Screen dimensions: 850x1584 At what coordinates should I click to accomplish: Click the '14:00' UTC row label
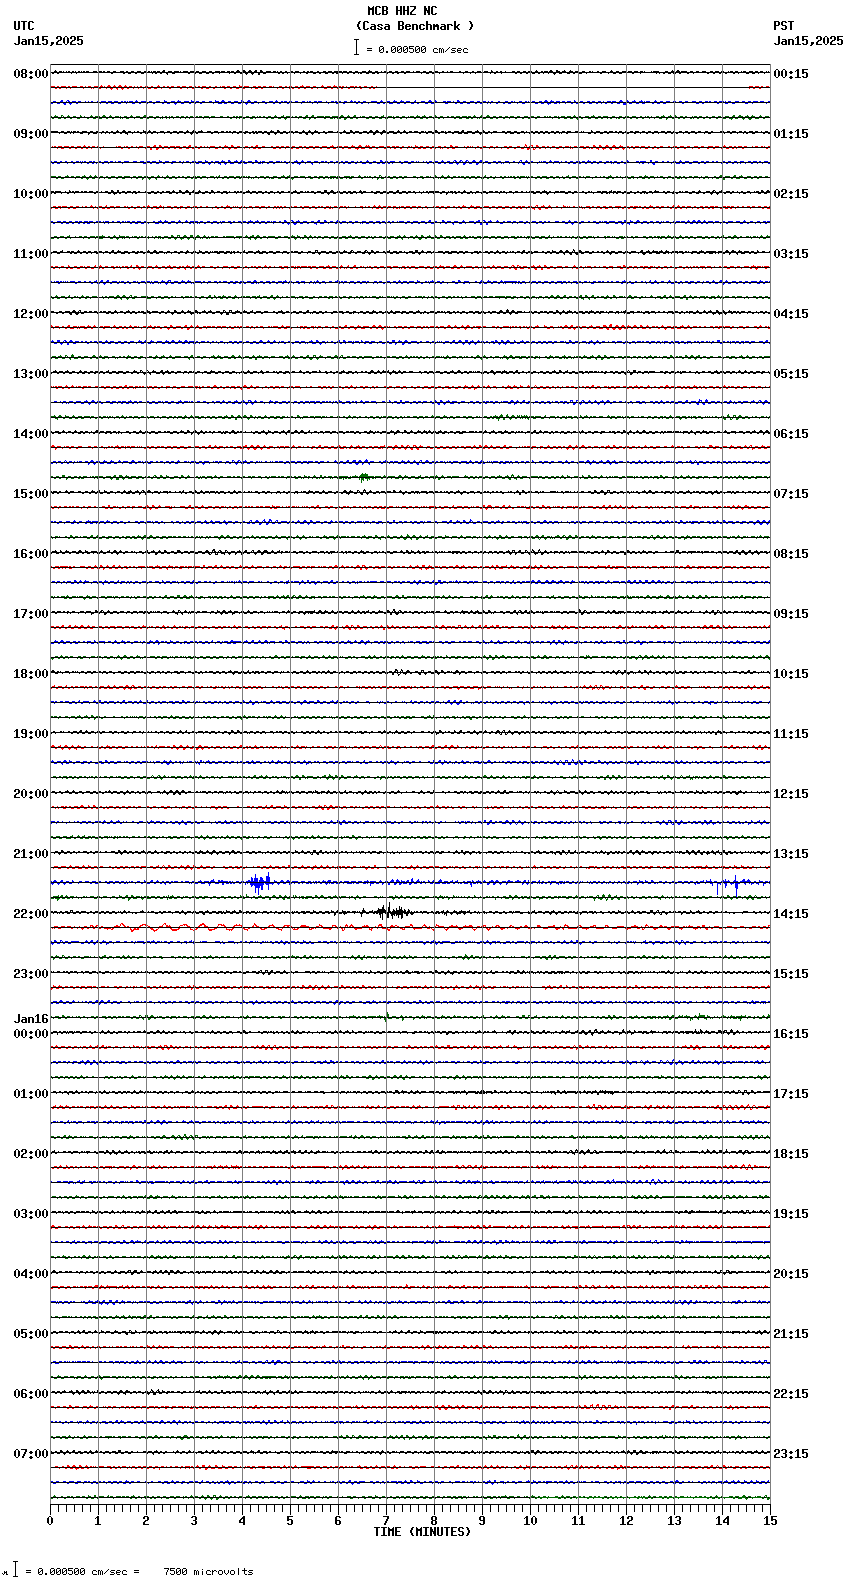pyautogui.click(x=31, y=434)
